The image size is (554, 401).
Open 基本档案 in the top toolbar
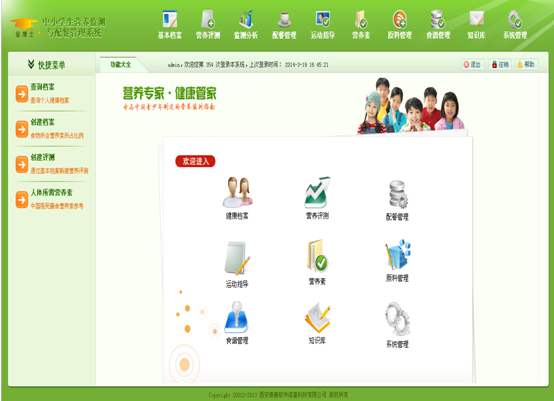tap(170, 25)
